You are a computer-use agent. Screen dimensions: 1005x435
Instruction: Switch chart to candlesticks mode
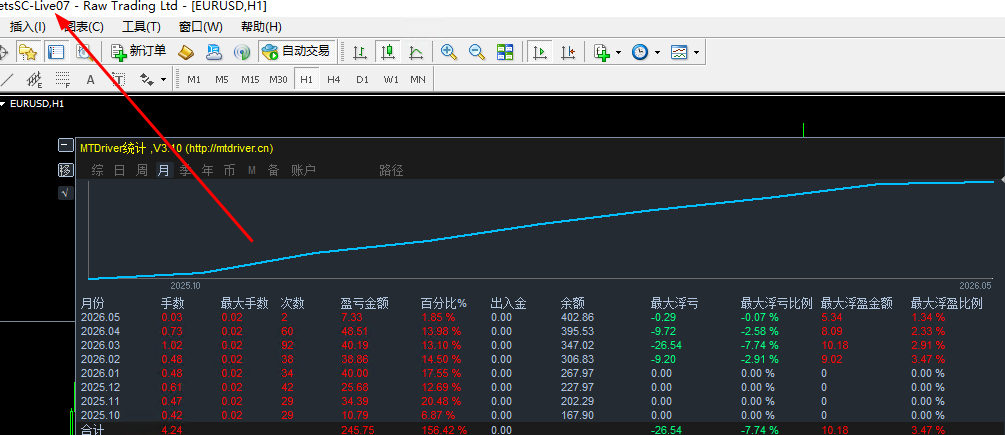(x=388, y=52)
